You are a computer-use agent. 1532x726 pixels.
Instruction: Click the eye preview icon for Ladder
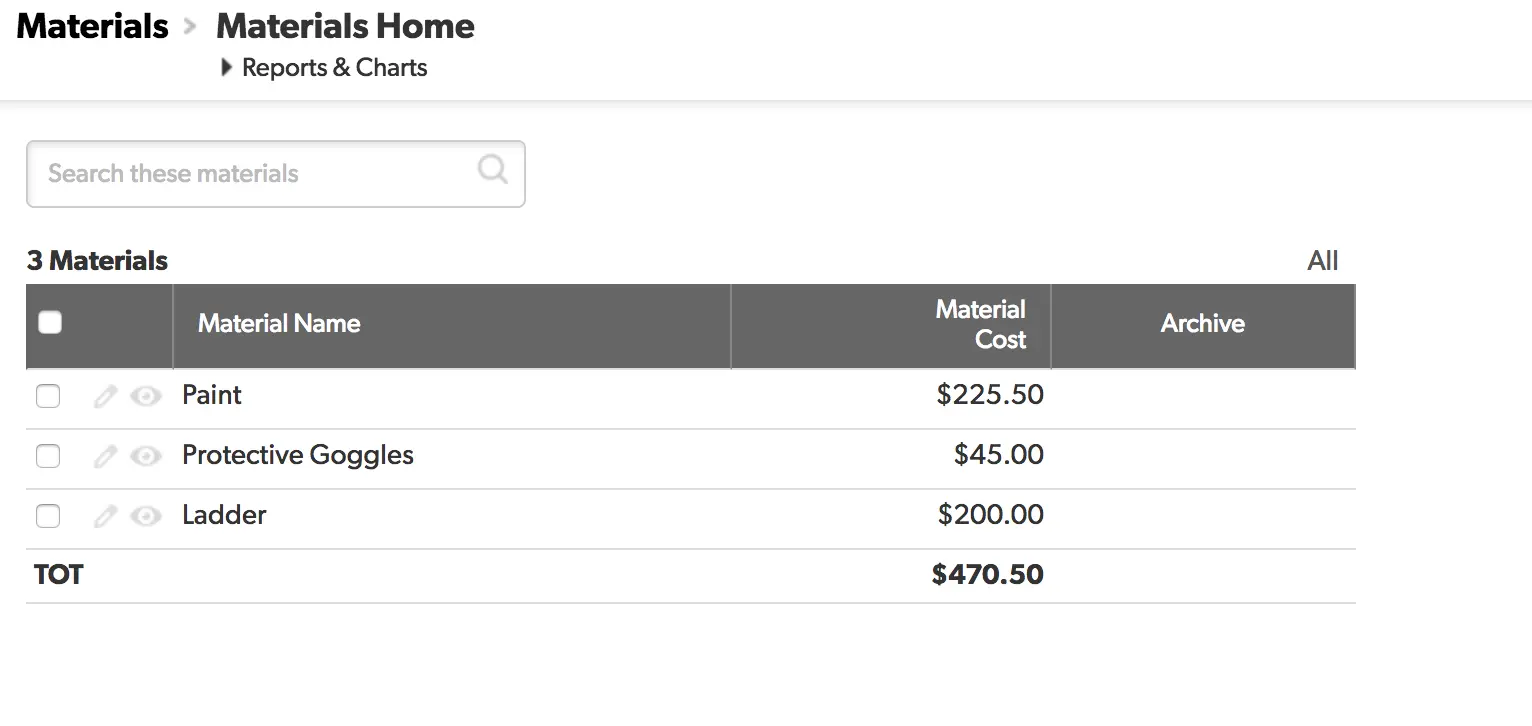pos(146,516)
